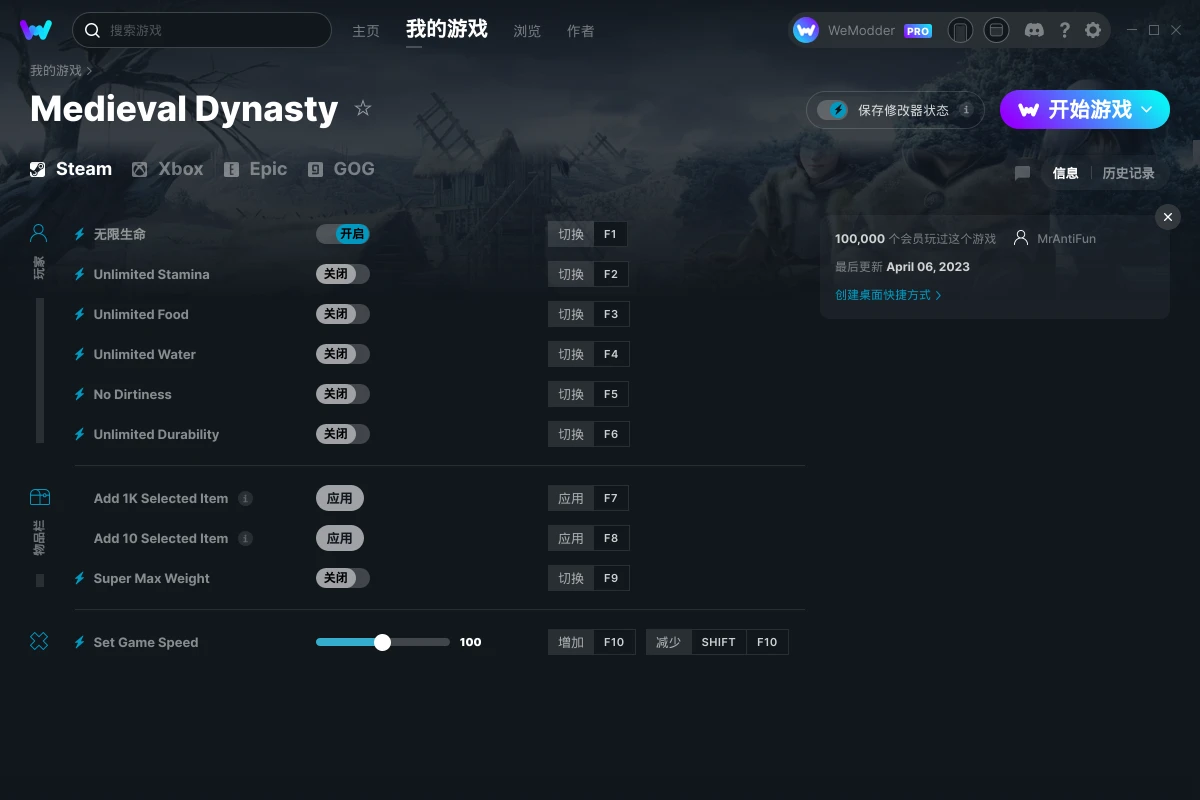Open settings with the gear icon

[1093, 30]
